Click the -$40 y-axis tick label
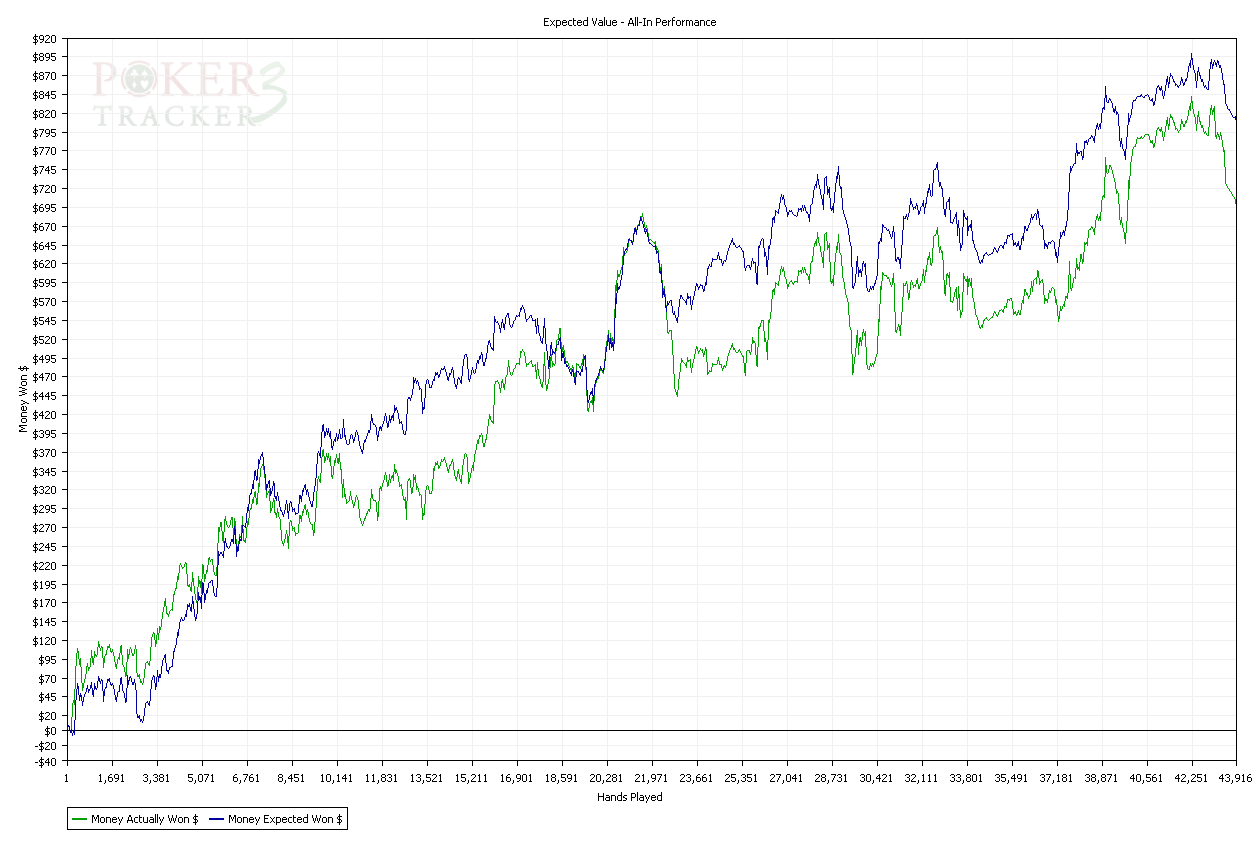Screen dimensions: 1260x846 [x=45, y=761]
